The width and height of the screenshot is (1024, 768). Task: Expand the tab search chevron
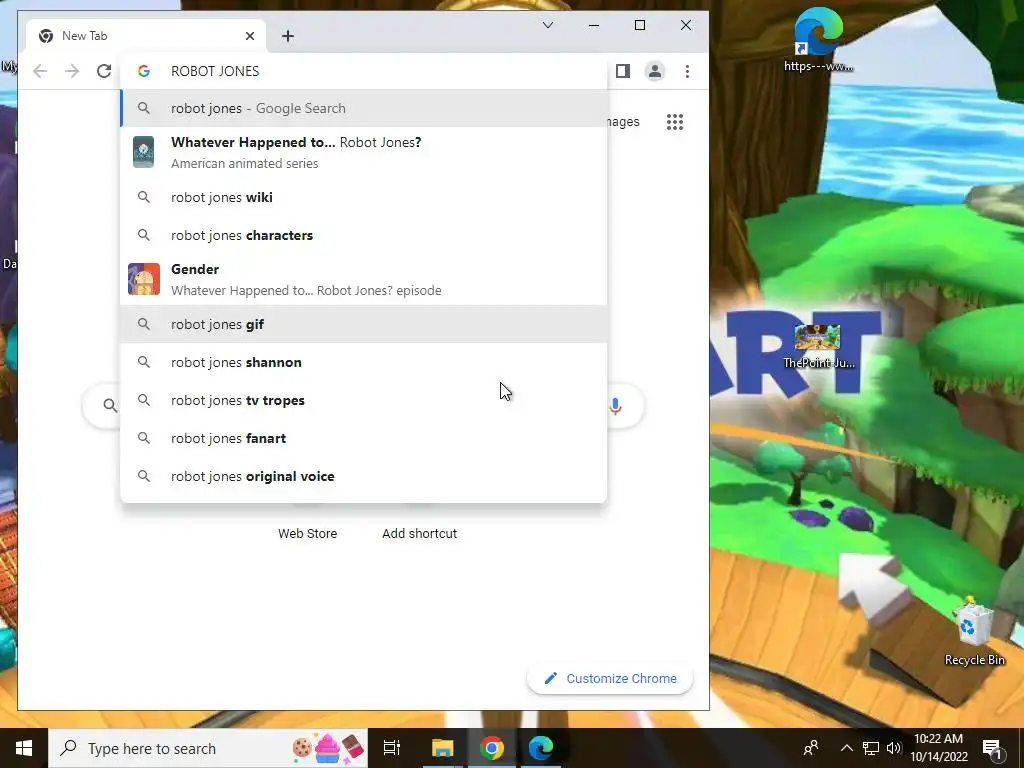tap(548, 25)
